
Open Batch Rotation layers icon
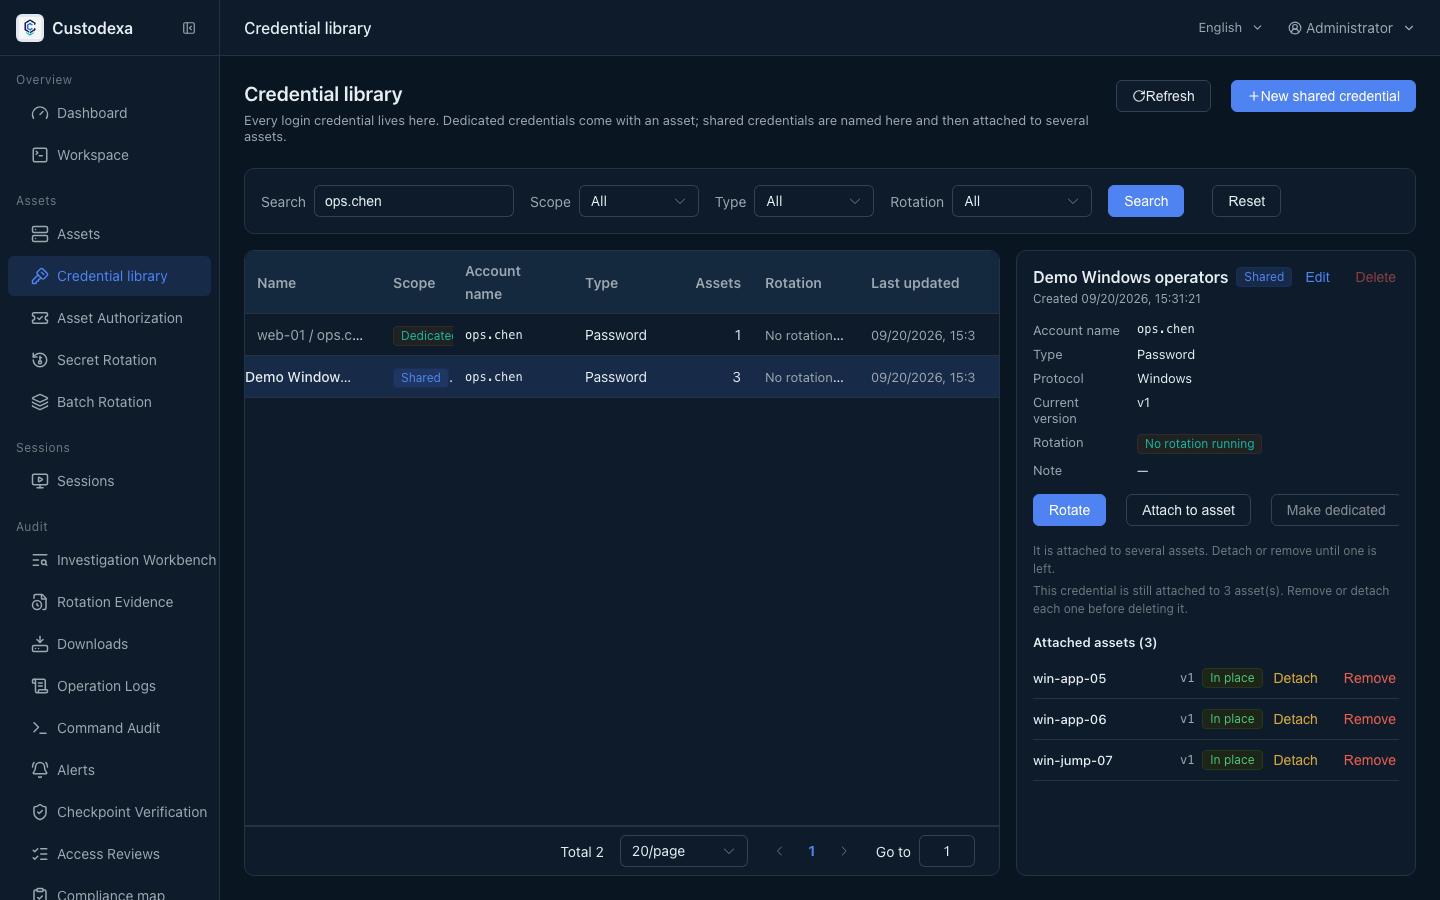40,402
